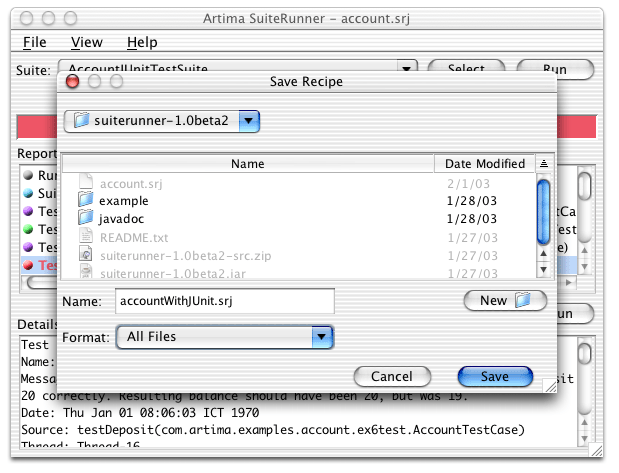The width and height of the screenshot is (619, 473).
Task: Click the README.txt document icon
Action: [x=86, y=236]
